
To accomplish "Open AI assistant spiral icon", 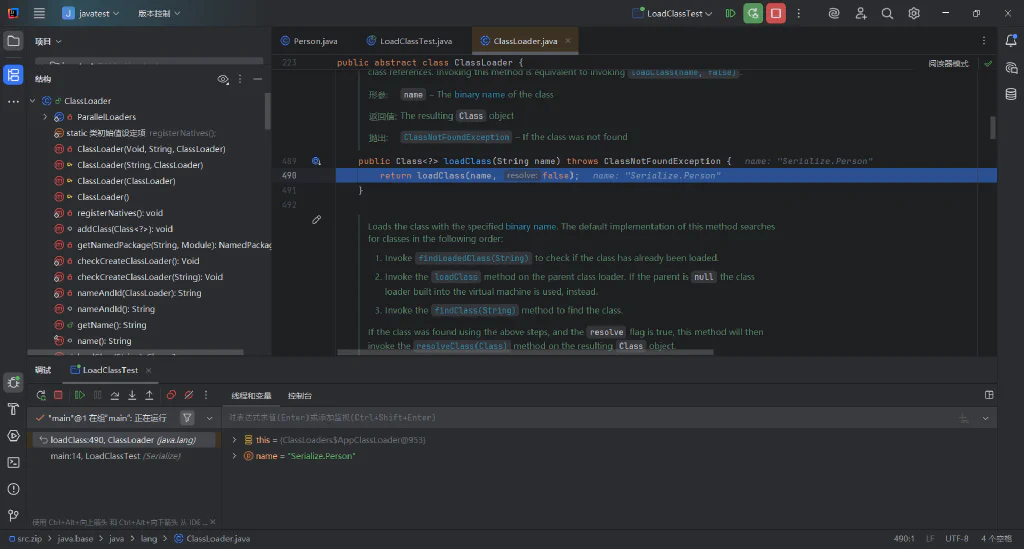I will pos(833,13).
